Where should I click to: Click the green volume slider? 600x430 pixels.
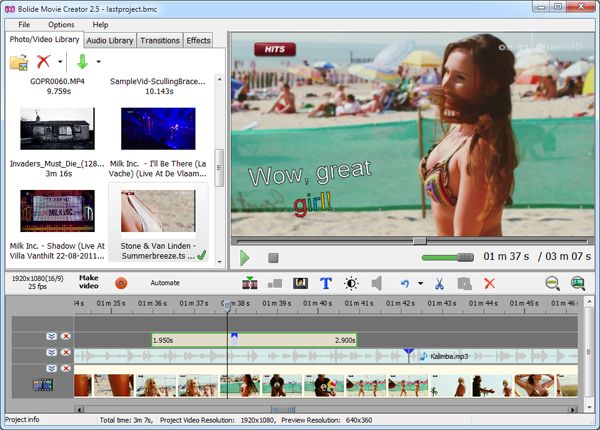pyautogui.click(x=447, y=257)
